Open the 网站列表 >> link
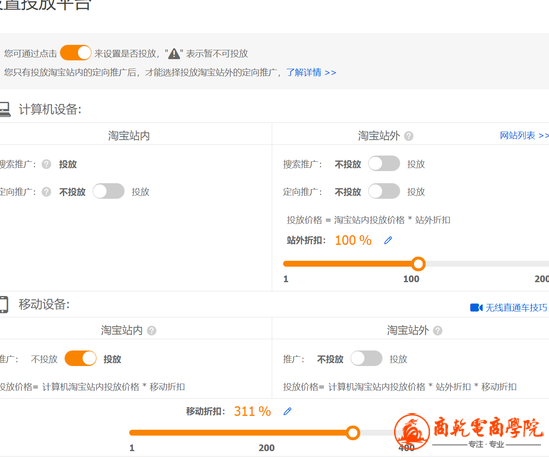This screenshot has height=457, width=549. (524, 135)
